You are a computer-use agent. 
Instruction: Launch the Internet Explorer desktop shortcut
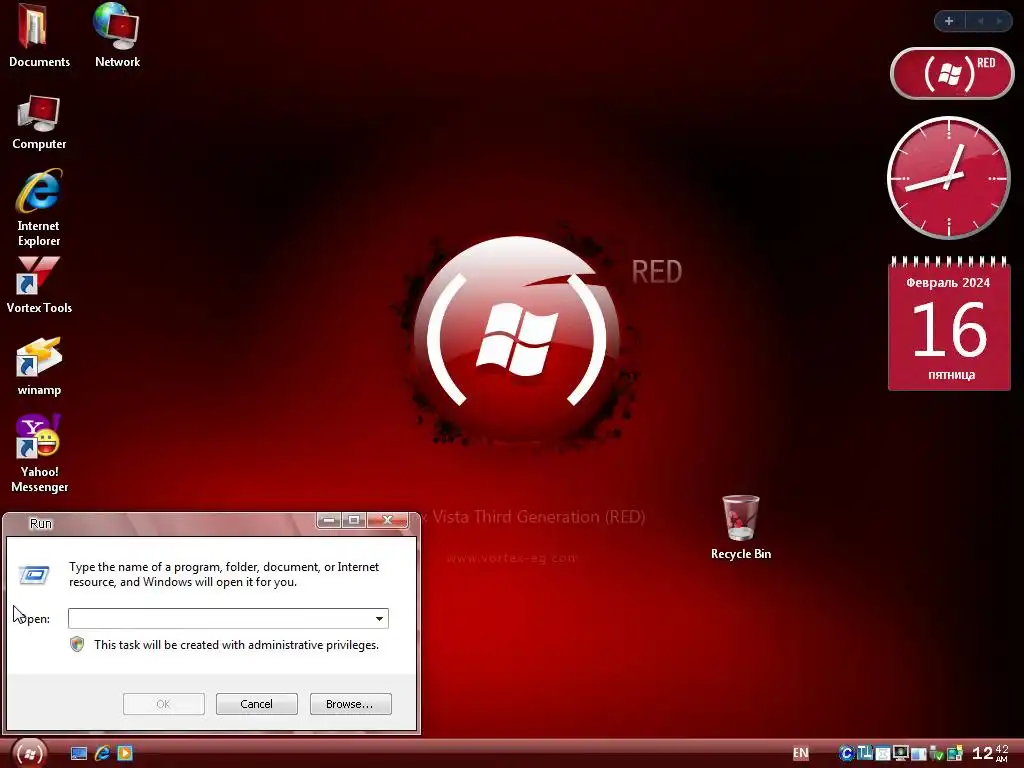(39, 209)
